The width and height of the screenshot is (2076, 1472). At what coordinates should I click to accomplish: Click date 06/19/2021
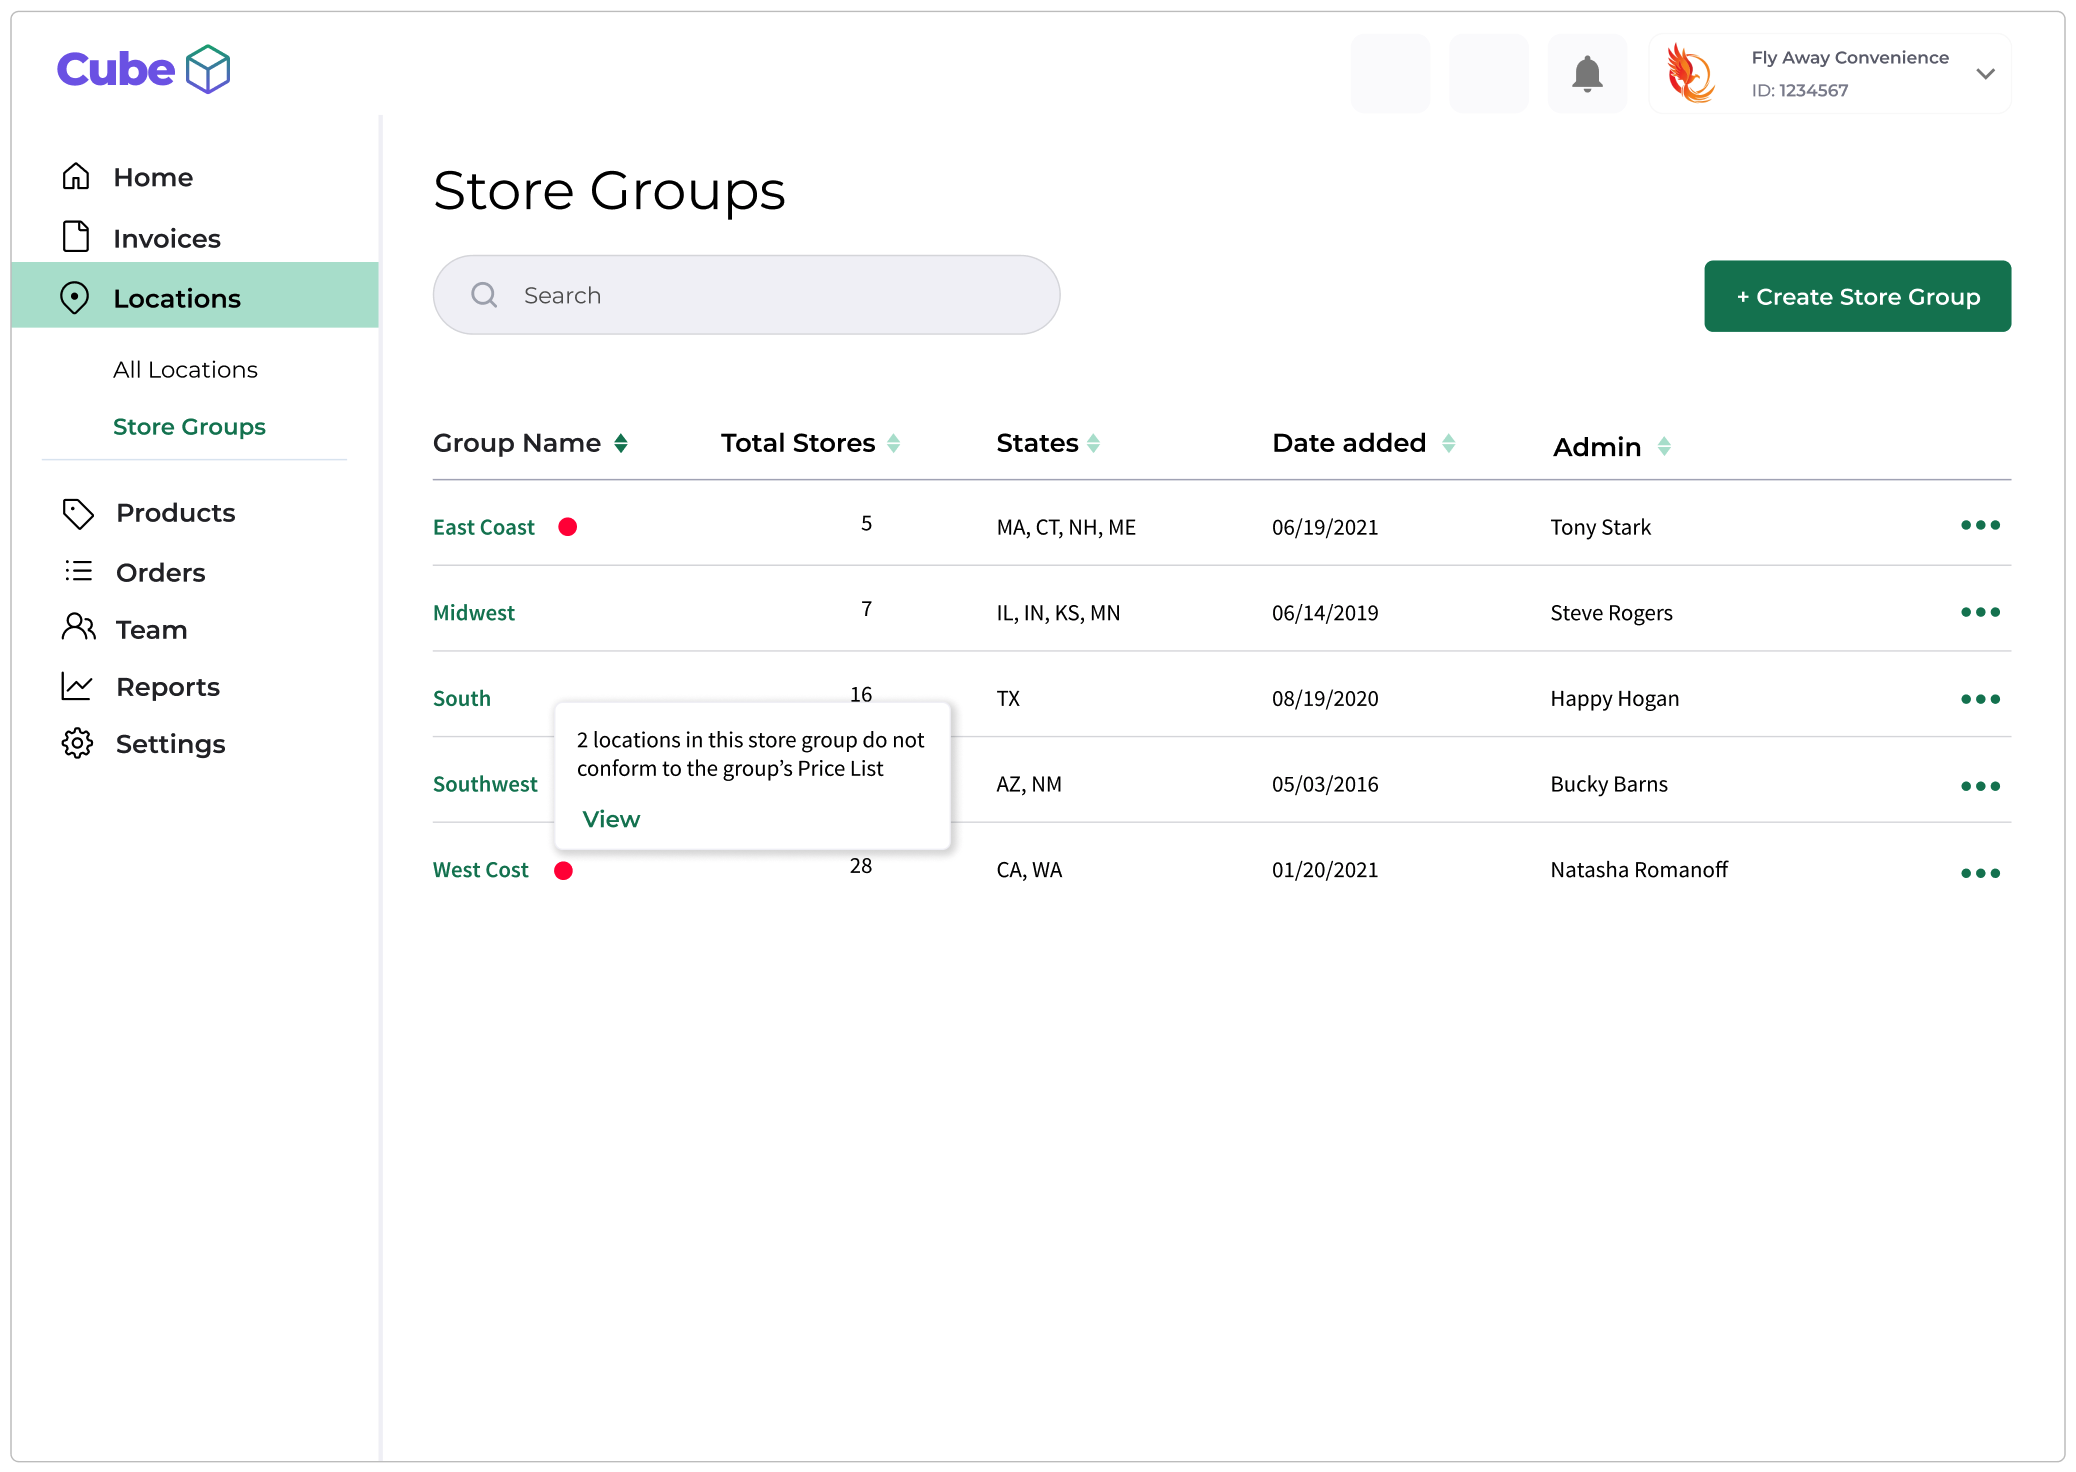tap(1325, 527)
